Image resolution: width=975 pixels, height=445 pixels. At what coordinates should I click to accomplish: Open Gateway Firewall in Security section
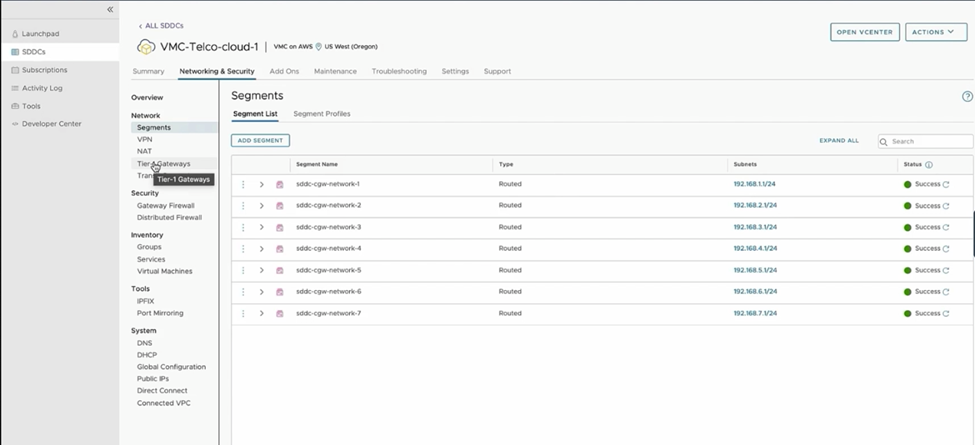click(x=165, y=206)
